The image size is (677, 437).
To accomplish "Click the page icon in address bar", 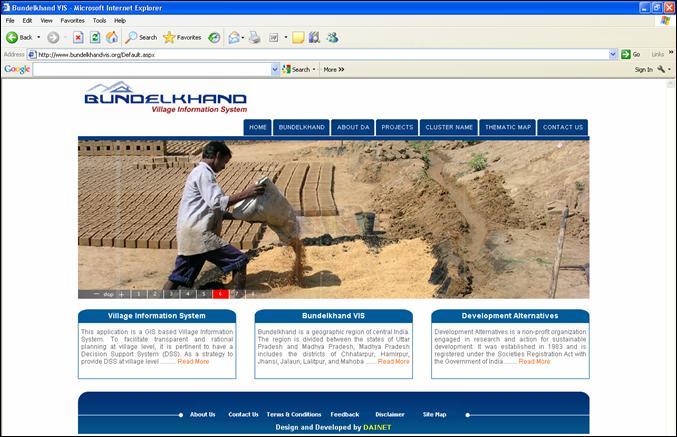I will pyautogui.click(x=32, y=54).
